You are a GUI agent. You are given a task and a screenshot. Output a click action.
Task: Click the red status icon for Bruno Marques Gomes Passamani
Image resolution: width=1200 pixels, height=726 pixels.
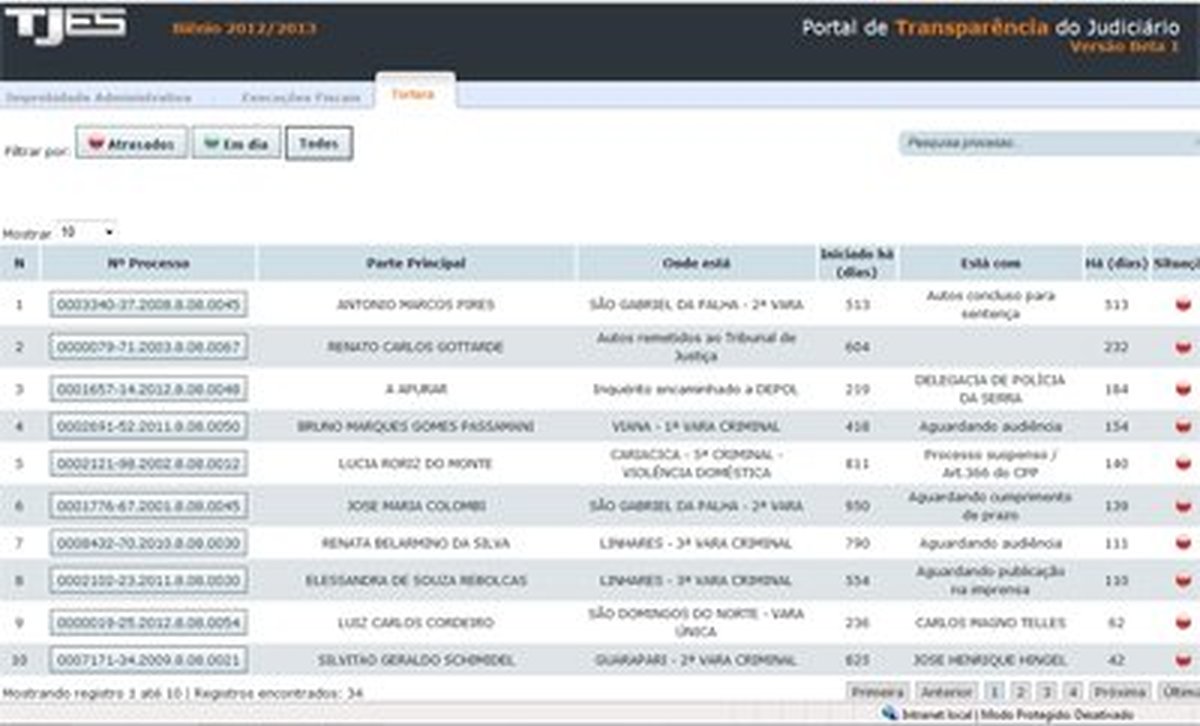click(1183, 427)
